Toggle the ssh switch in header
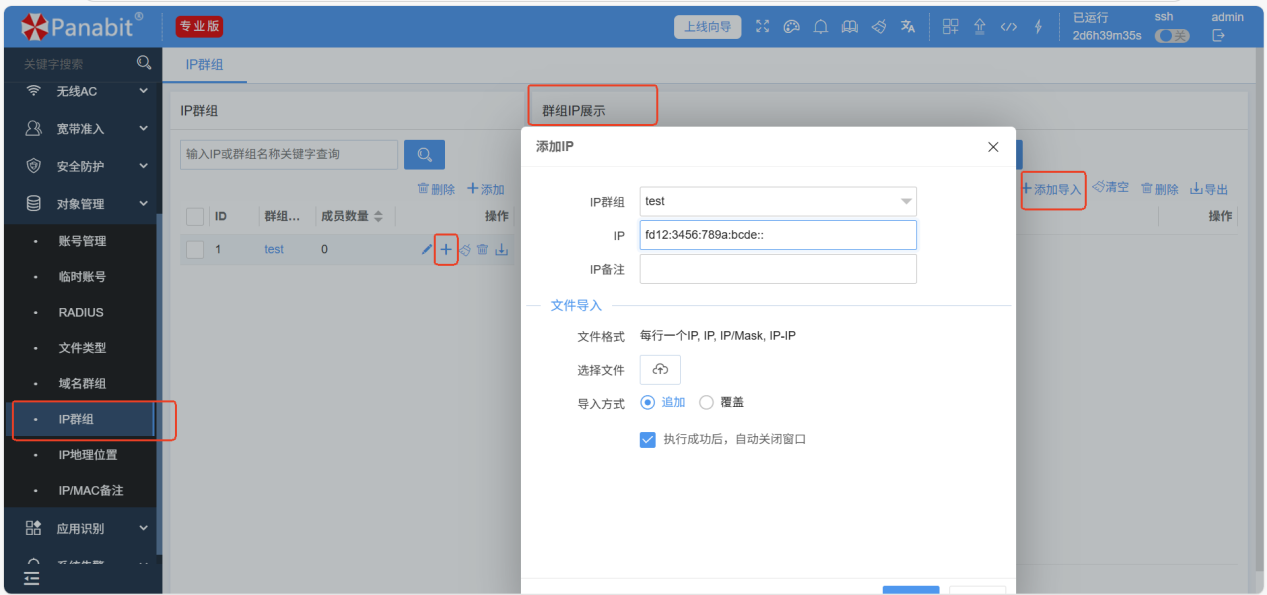The image size is (1267, 595). tap(1171, 36)
